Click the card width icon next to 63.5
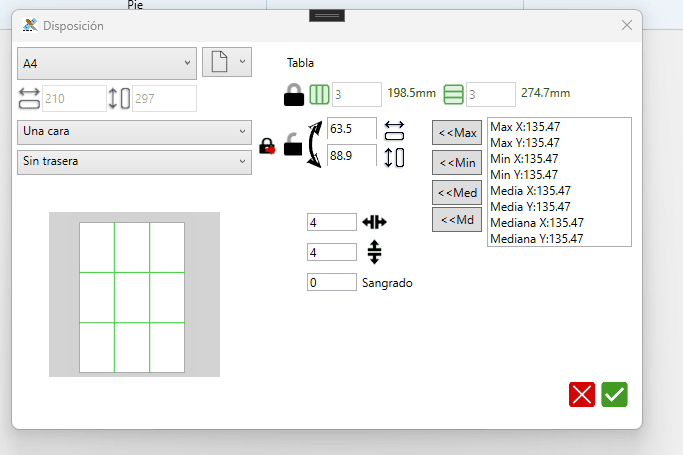Viewport: 683px width, 455px height. [x=394, y=131]
